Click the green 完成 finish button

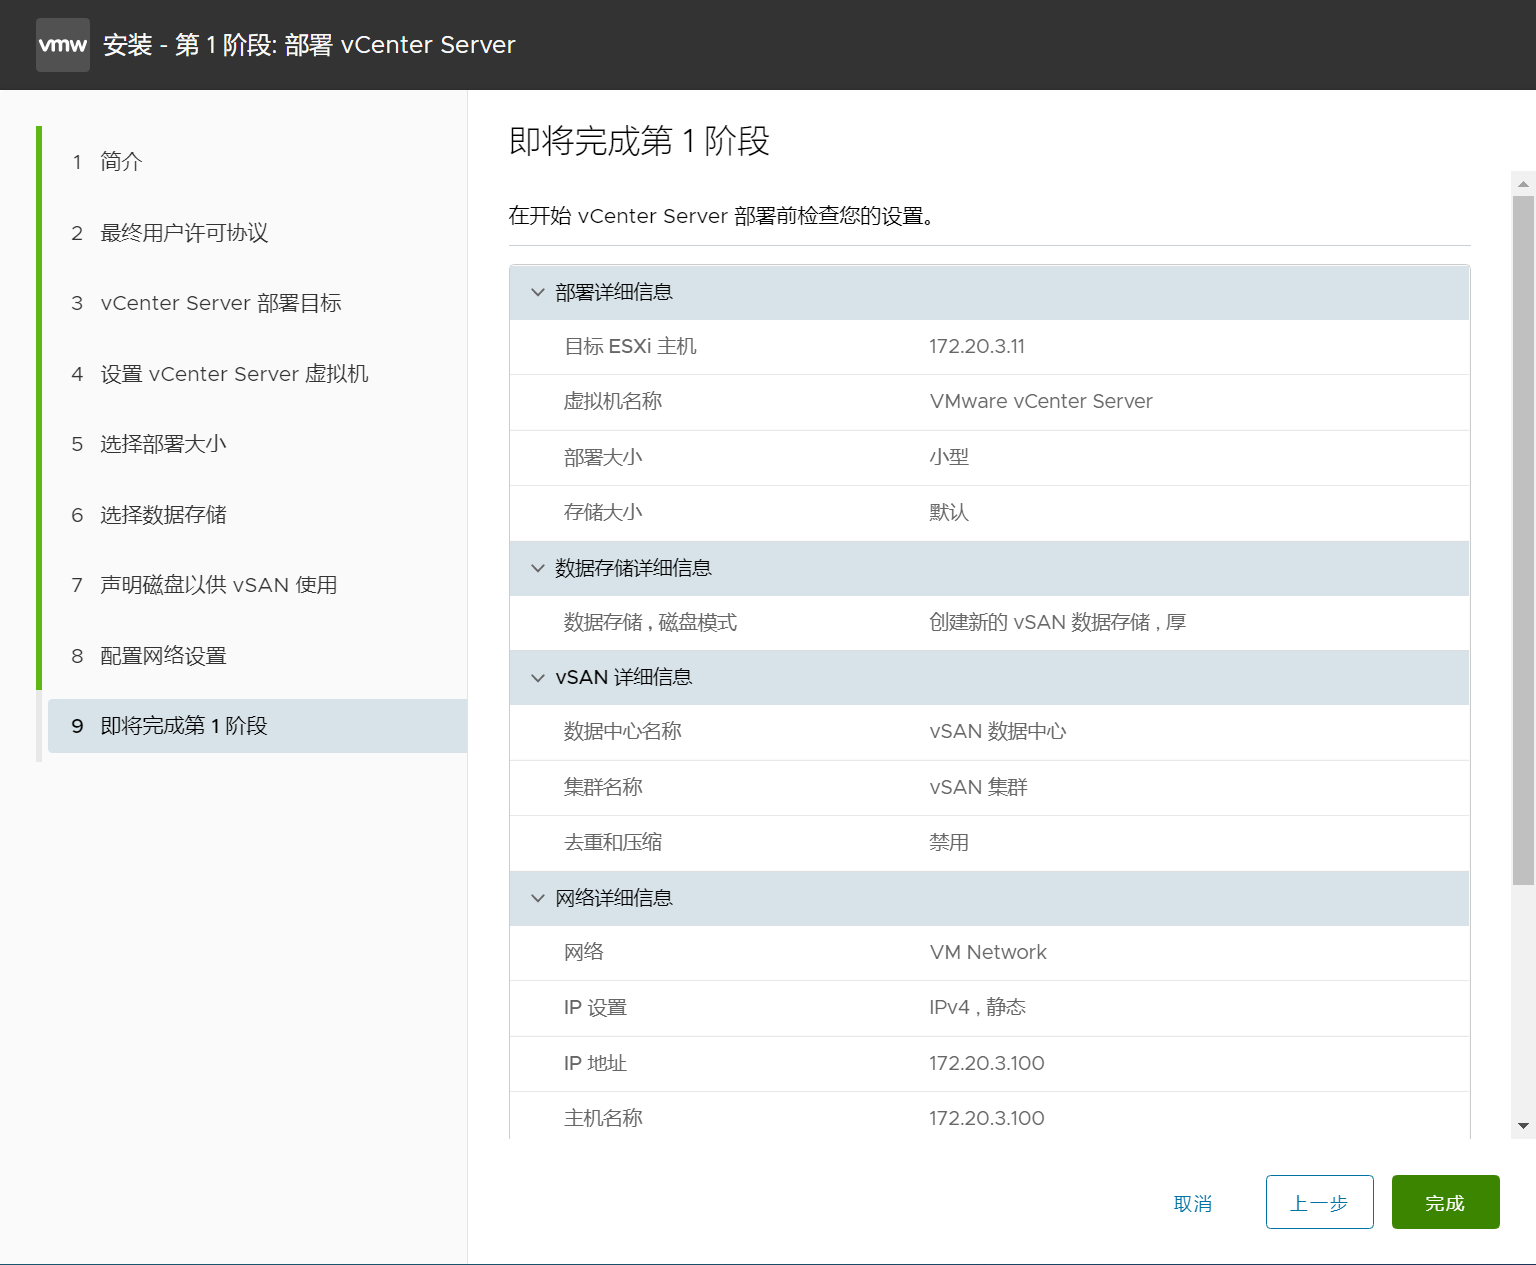click(1446, 1202)
